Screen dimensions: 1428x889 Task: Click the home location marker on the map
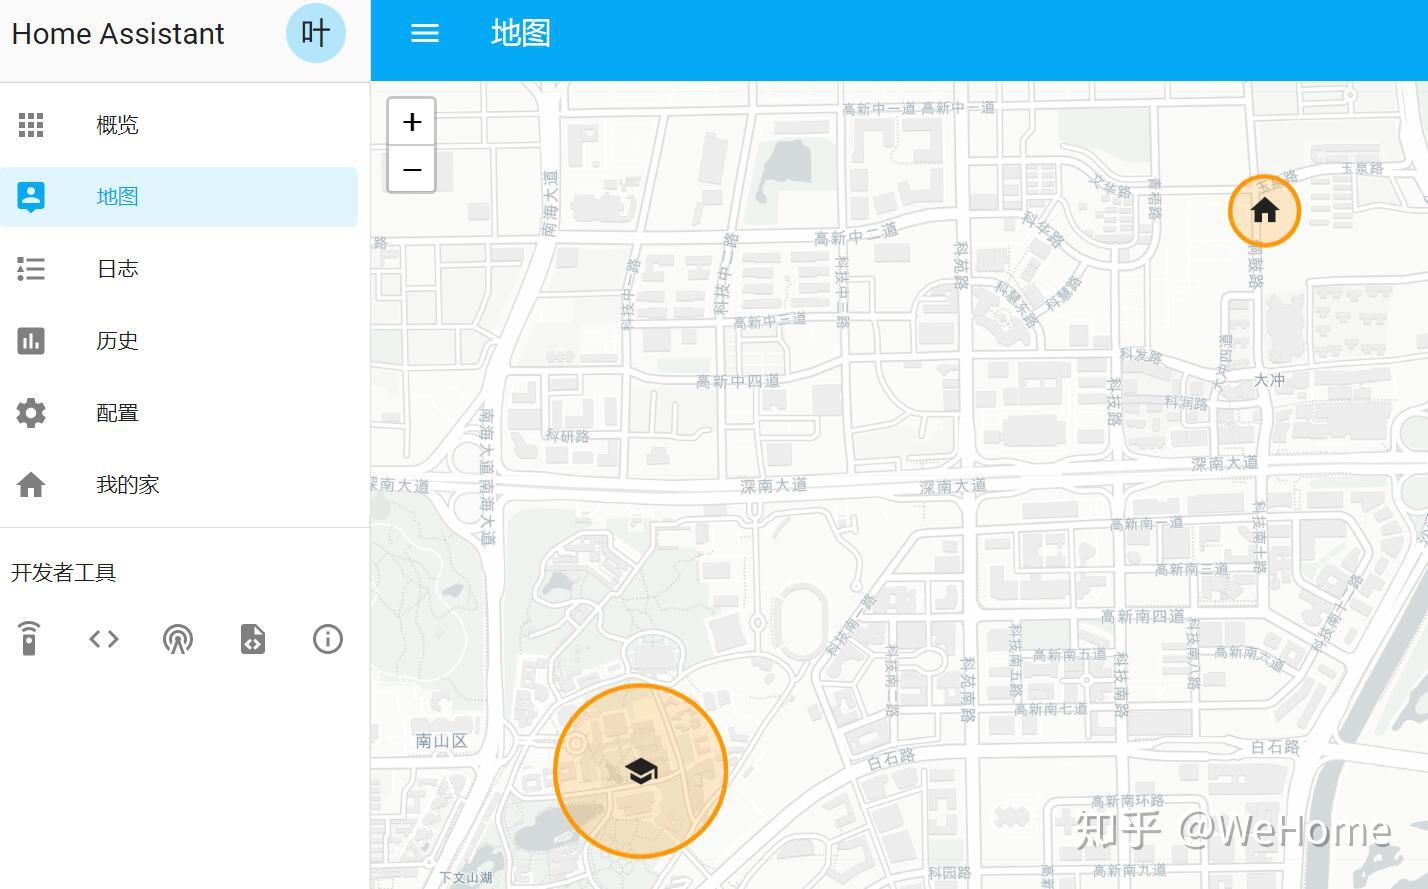pos(1264,211)
